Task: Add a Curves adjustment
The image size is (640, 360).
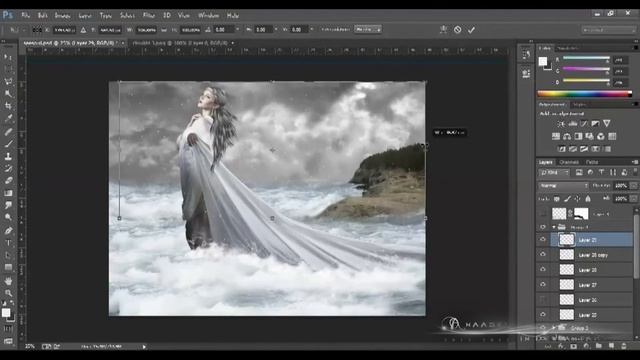Action: (584, 124)
